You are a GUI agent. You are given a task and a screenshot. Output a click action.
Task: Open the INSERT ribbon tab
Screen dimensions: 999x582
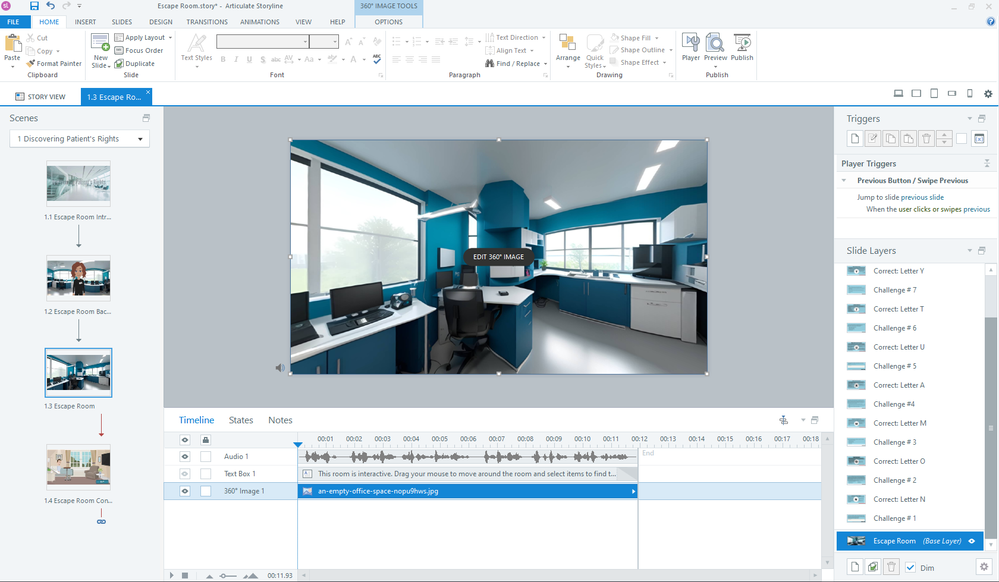coord(85,21)
